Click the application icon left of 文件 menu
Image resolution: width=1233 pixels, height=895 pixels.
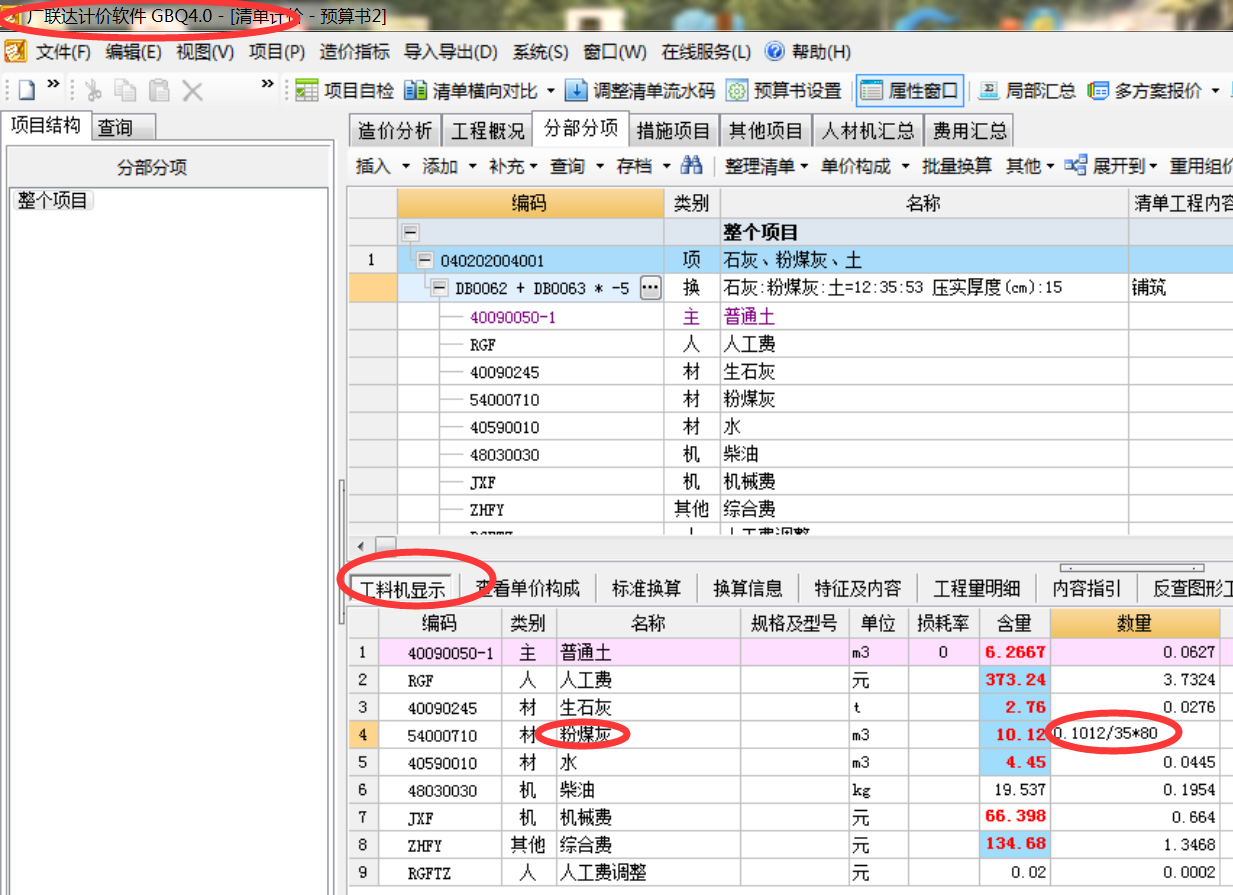tap(14, 51)
